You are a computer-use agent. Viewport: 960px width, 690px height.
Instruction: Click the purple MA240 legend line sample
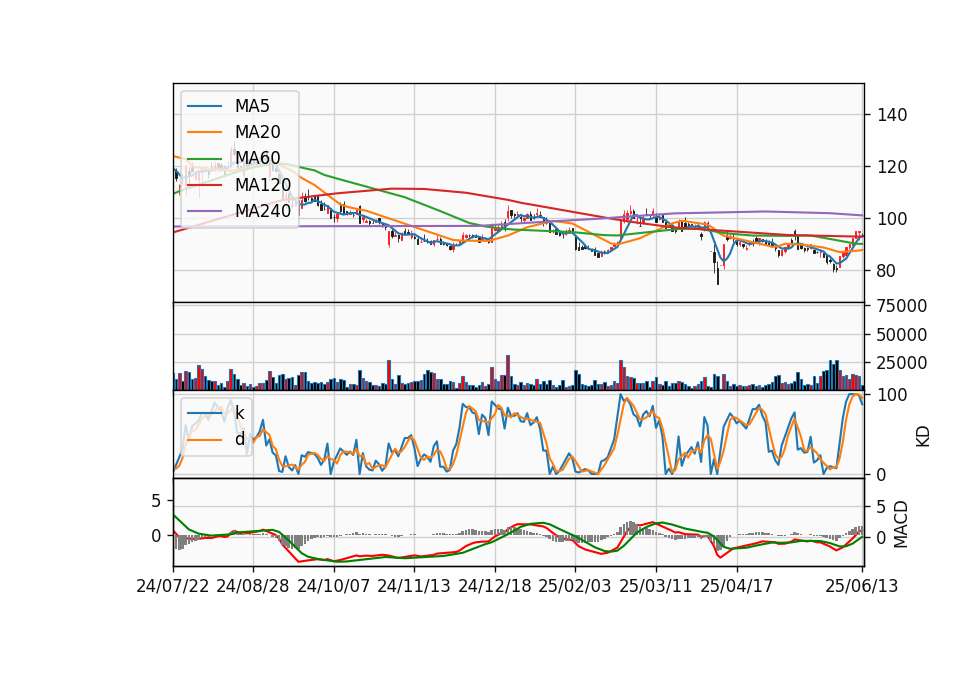click(204, 211)
